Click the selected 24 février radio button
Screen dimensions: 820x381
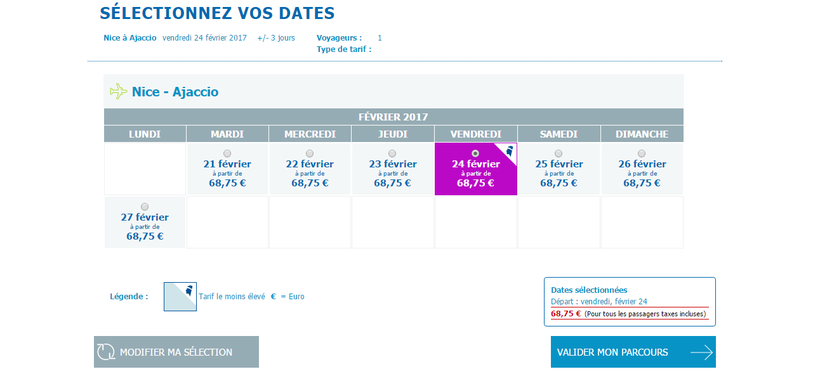click(x=475, y=154)
